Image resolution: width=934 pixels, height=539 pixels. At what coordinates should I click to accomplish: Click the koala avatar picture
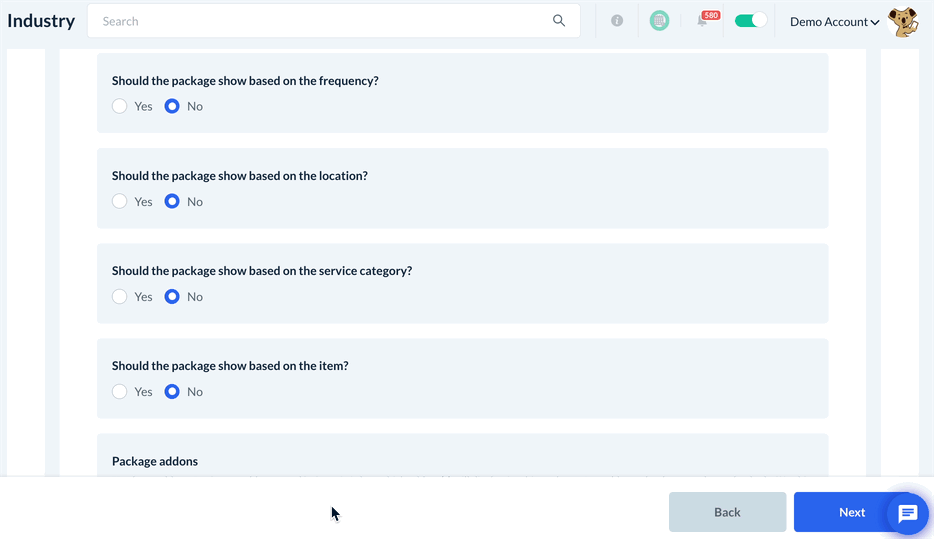pyautogui.click(x=903, y=22)
